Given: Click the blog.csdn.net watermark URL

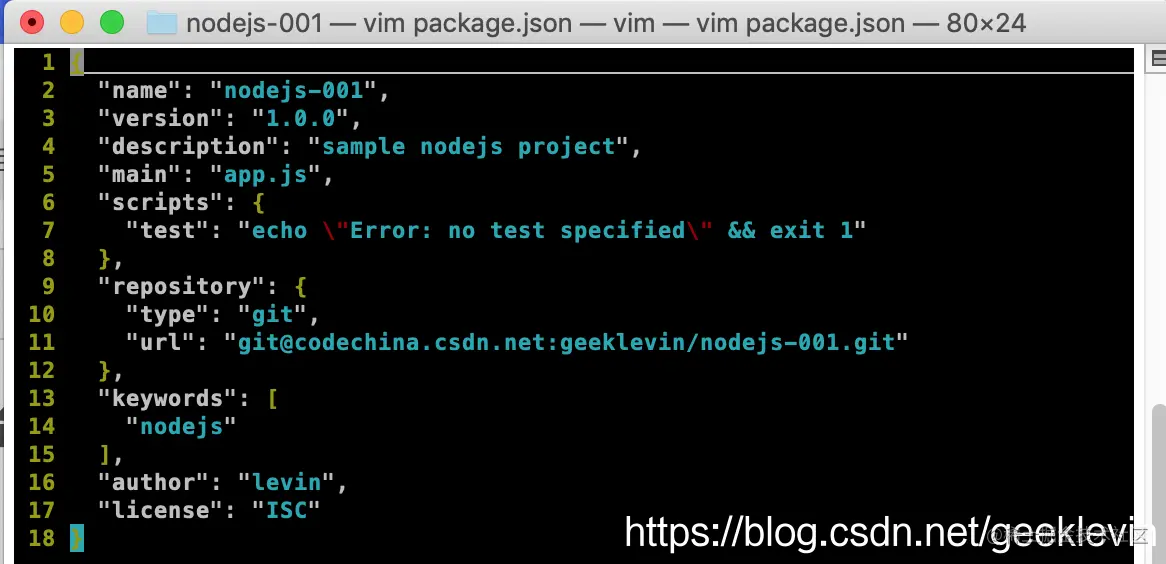Looking at the screenshot, I should coord(879,531).
